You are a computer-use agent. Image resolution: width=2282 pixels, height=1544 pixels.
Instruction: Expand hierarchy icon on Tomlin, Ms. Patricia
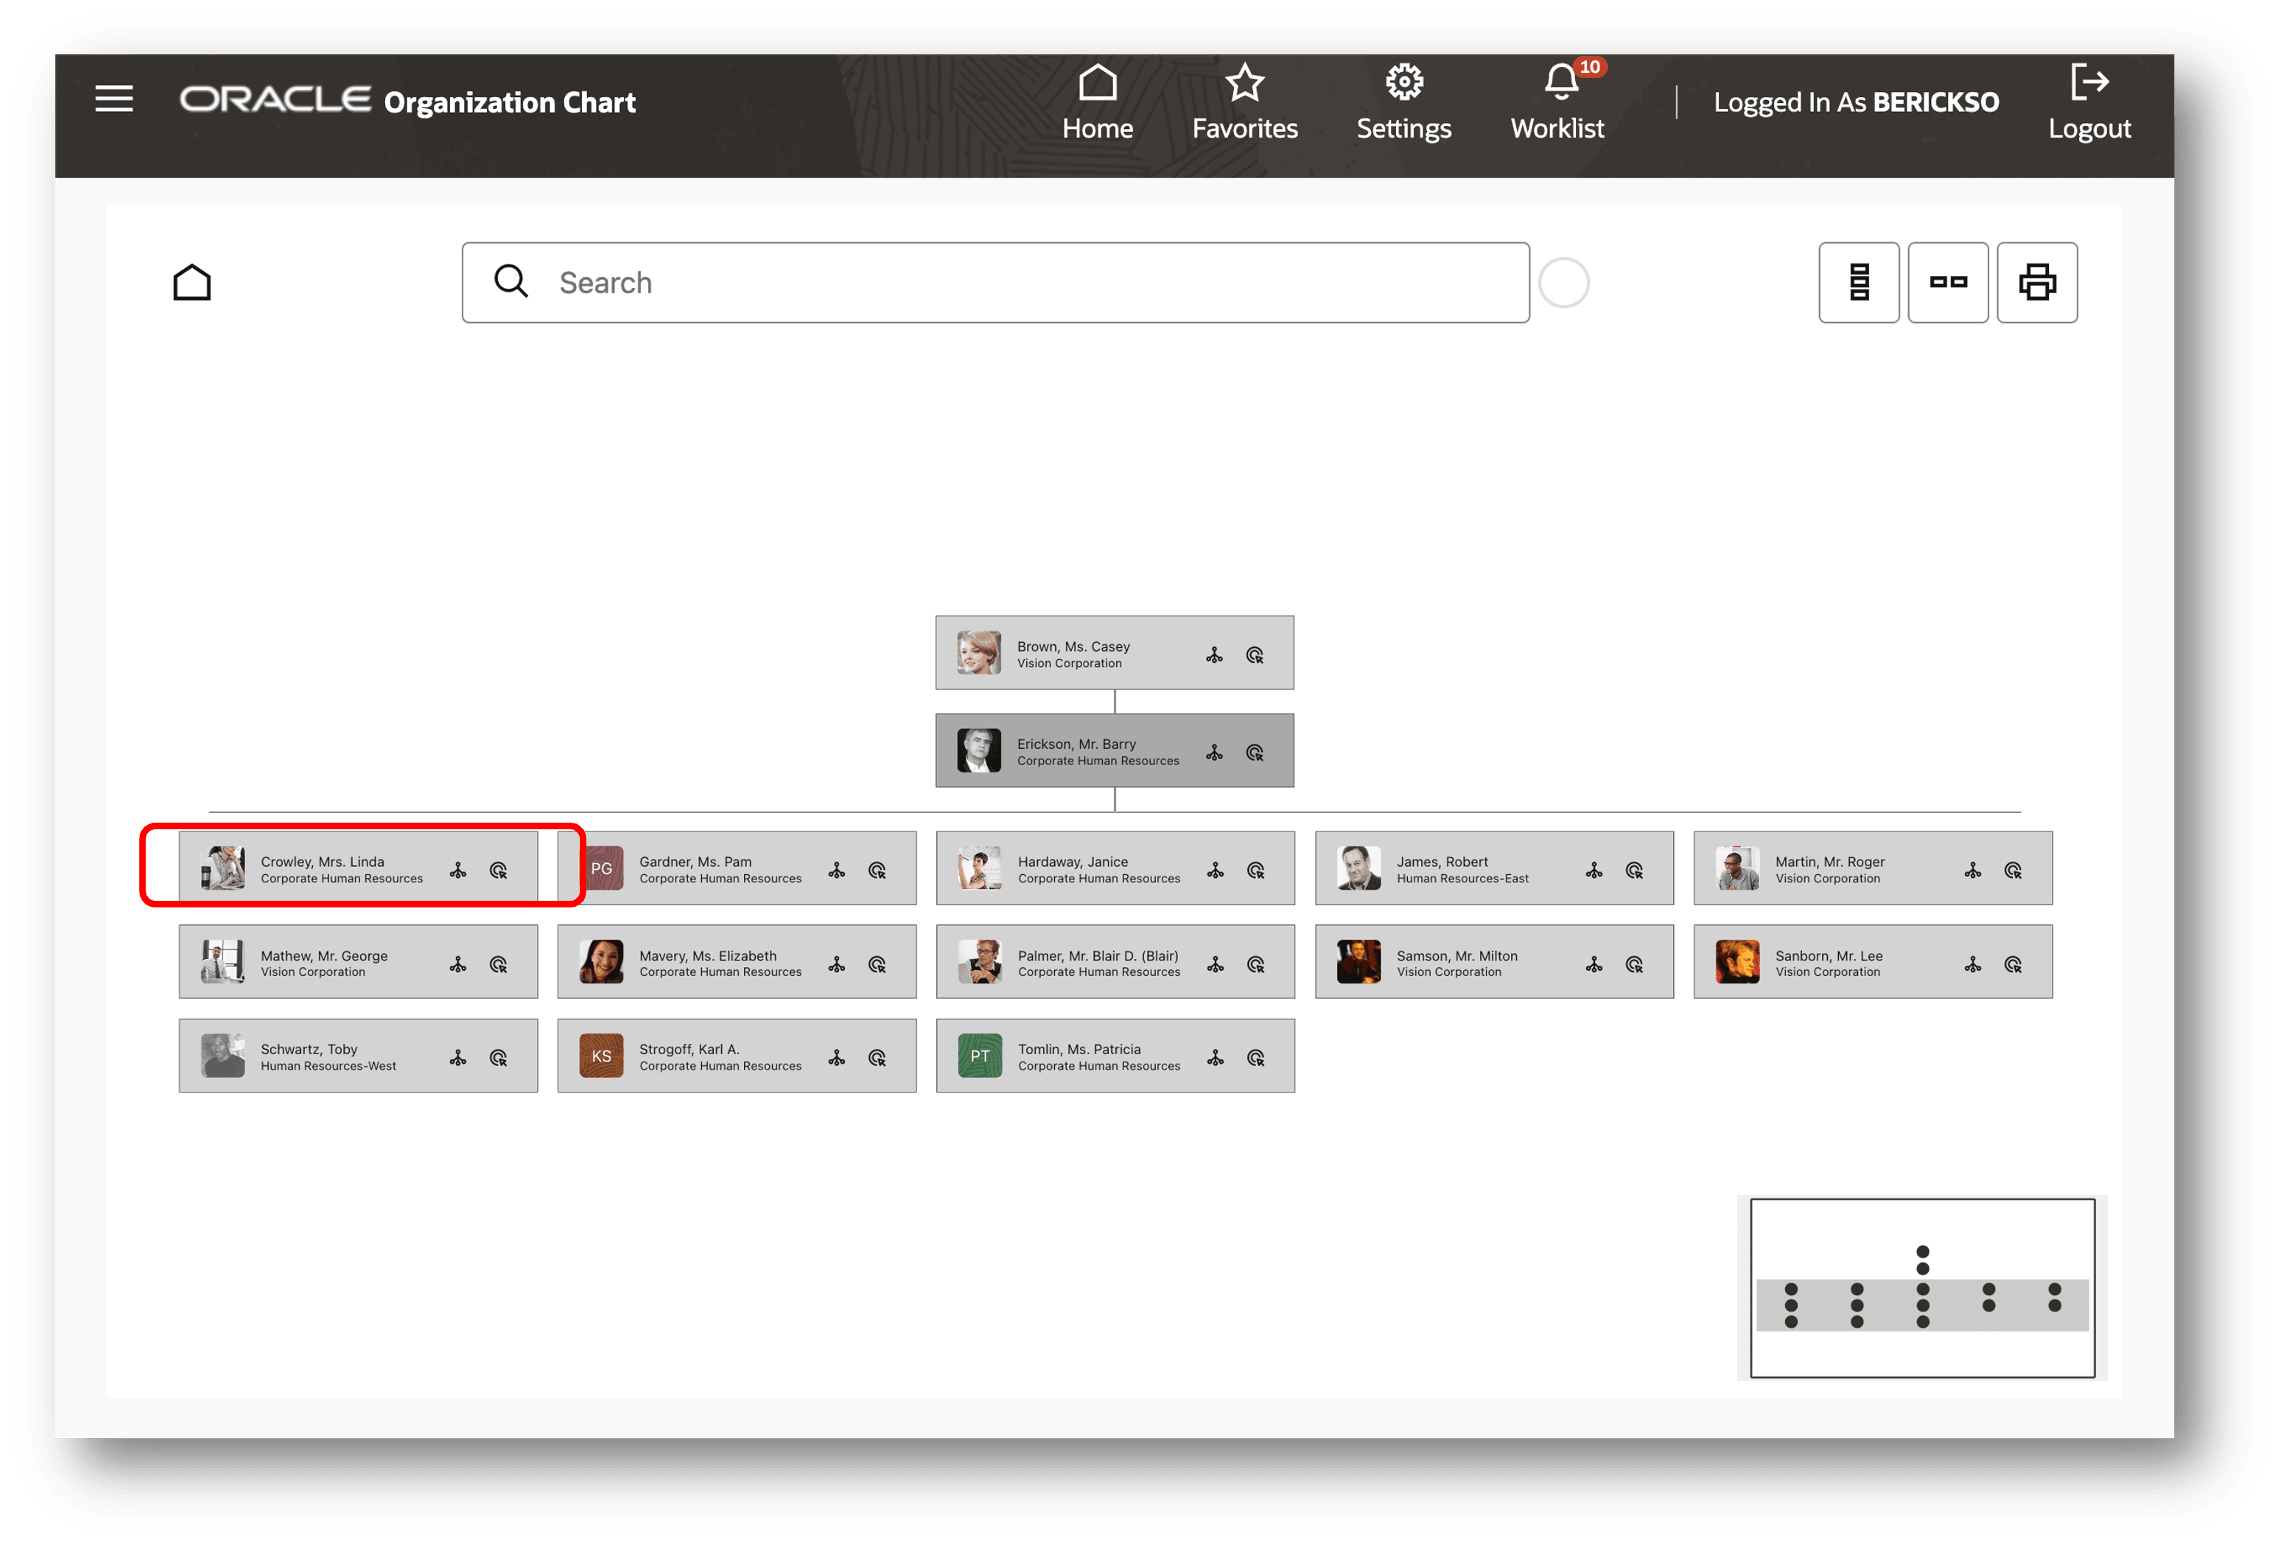[x=1215, y=1058]
